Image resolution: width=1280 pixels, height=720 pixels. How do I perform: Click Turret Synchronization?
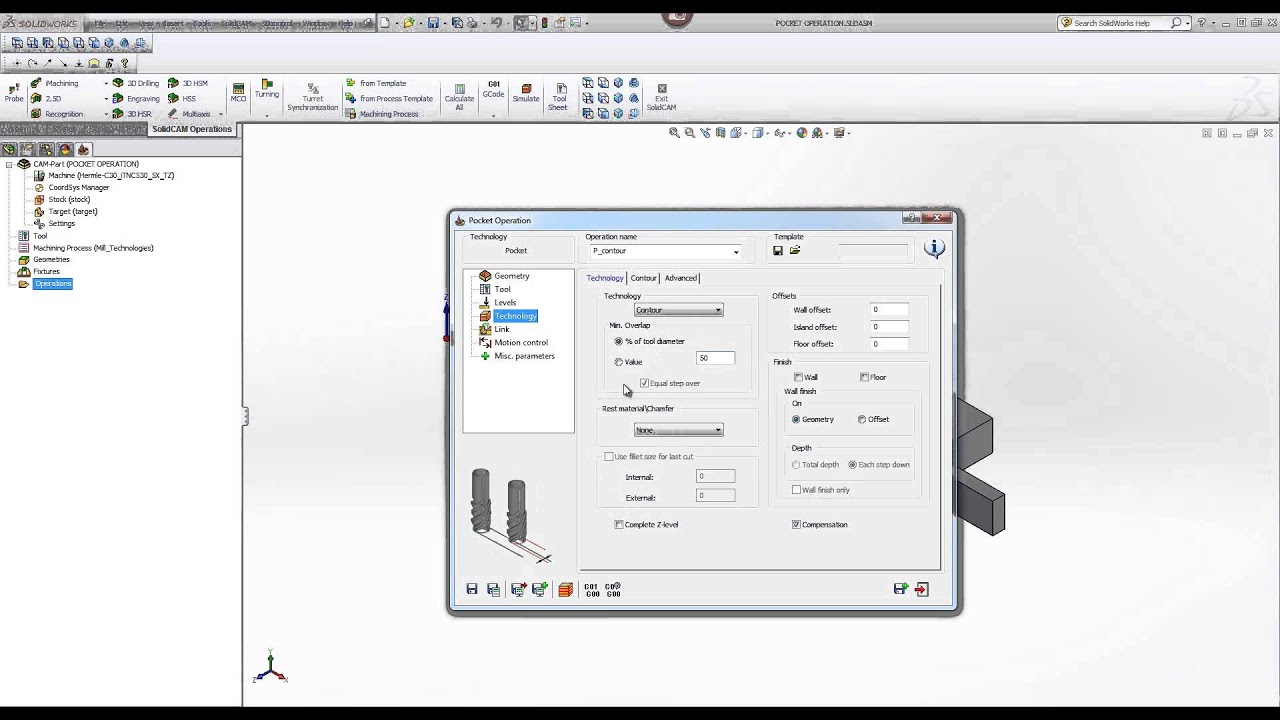(x=312, y=97)
